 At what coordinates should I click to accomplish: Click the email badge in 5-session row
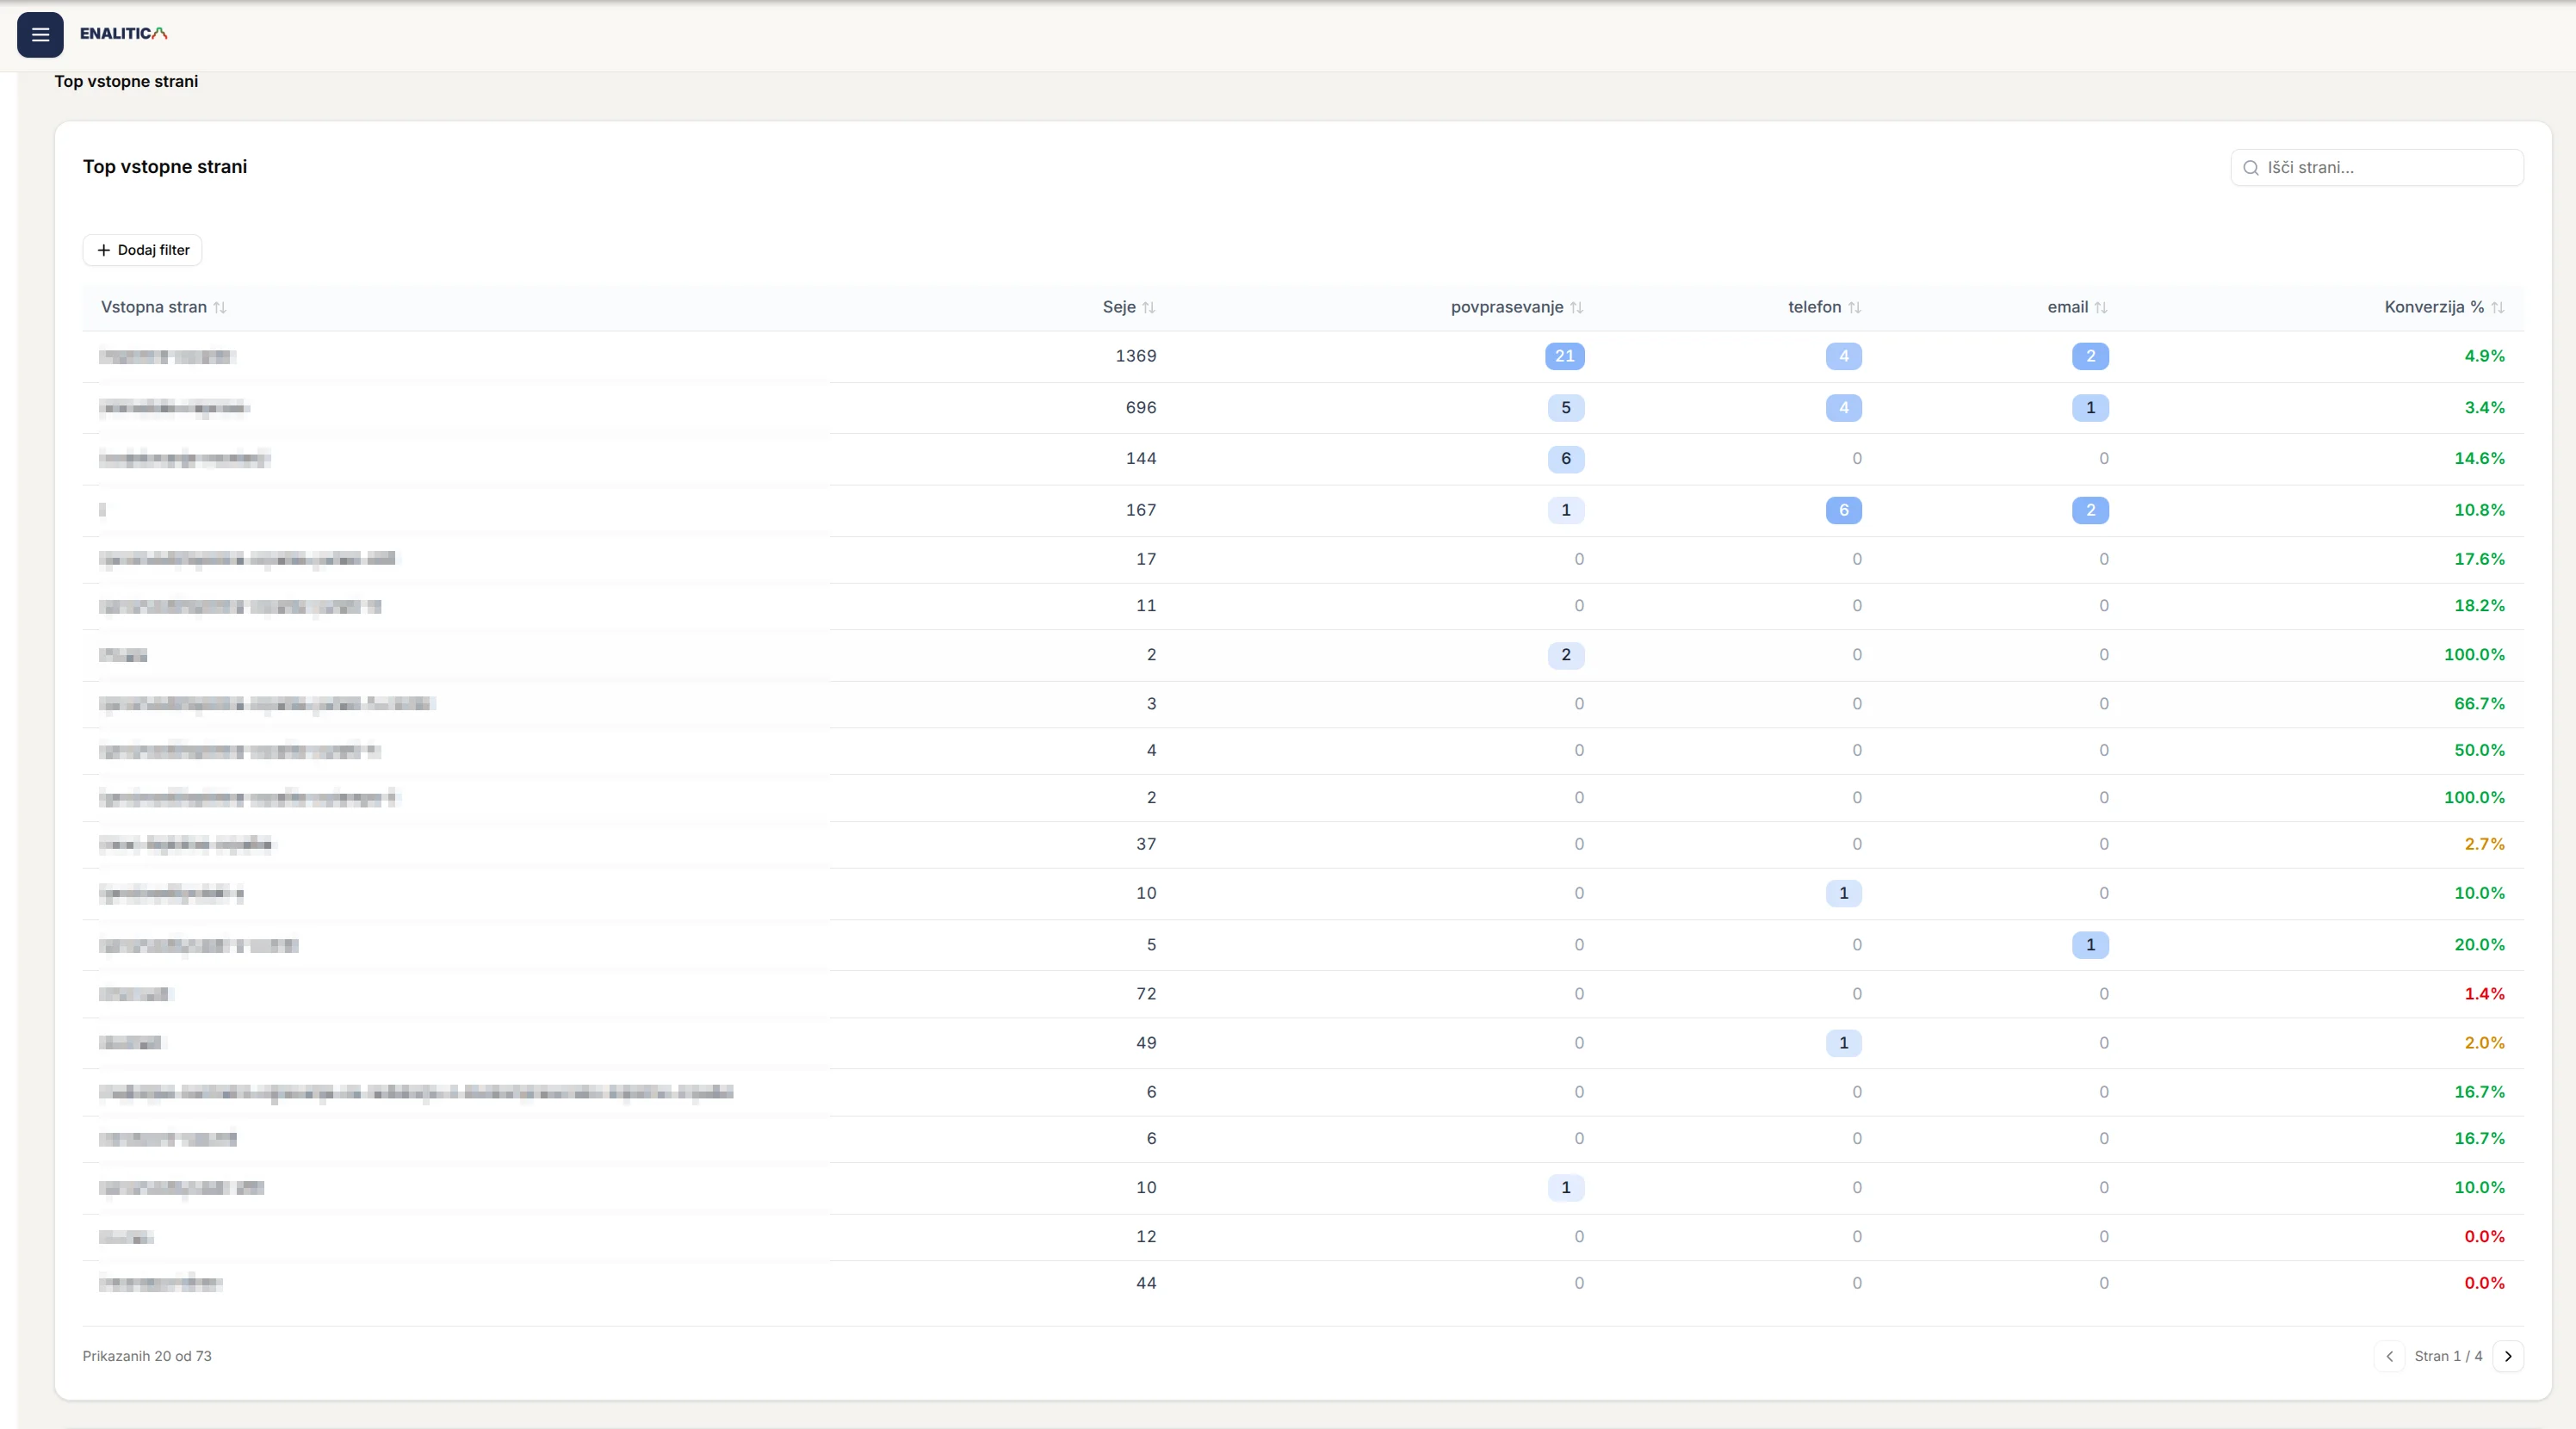(2089, 945)
